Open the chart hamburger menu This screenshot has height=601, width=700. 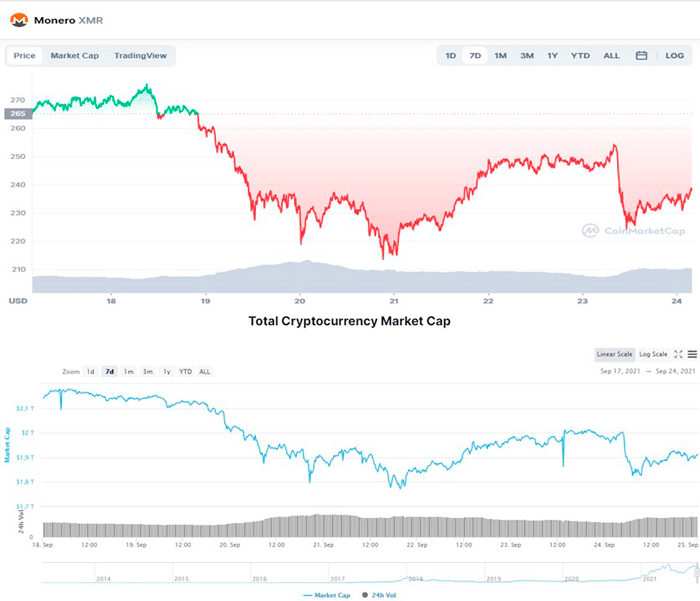[692, 354]
